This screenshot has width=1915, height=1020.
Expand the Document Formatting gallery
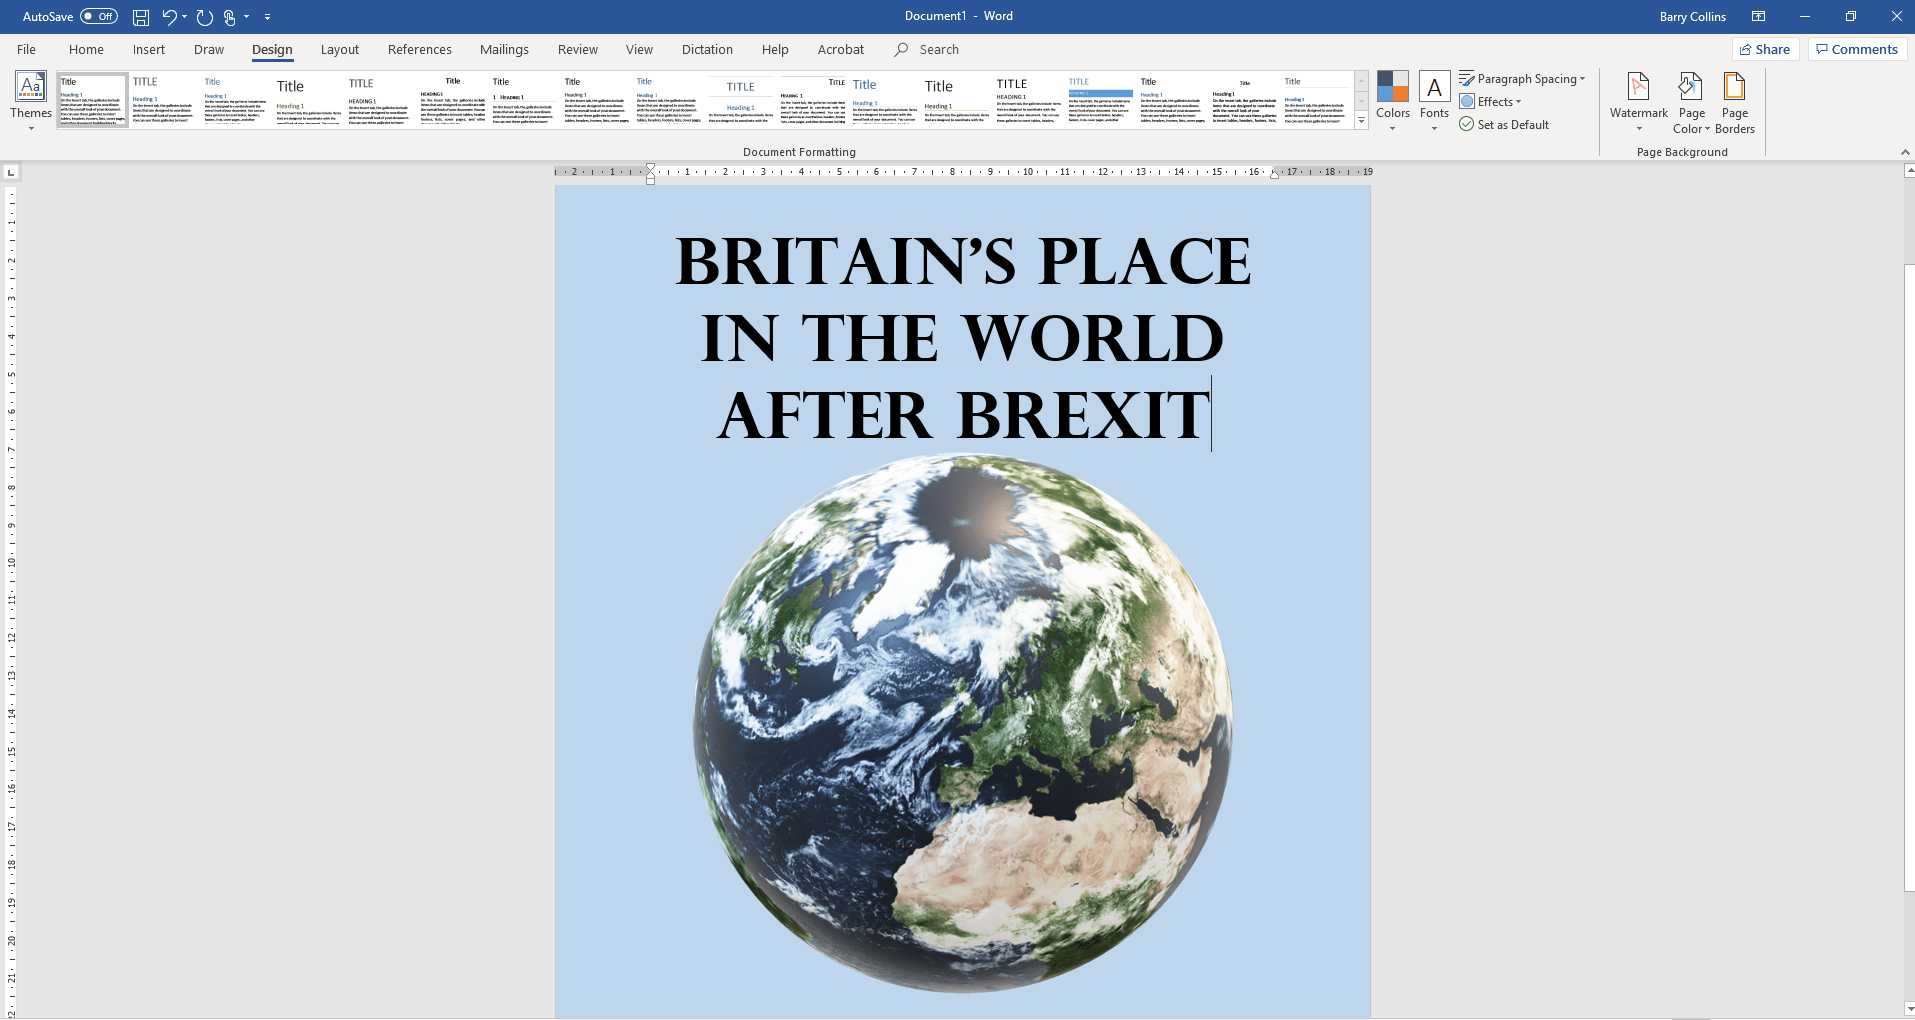coord(1361,121)
